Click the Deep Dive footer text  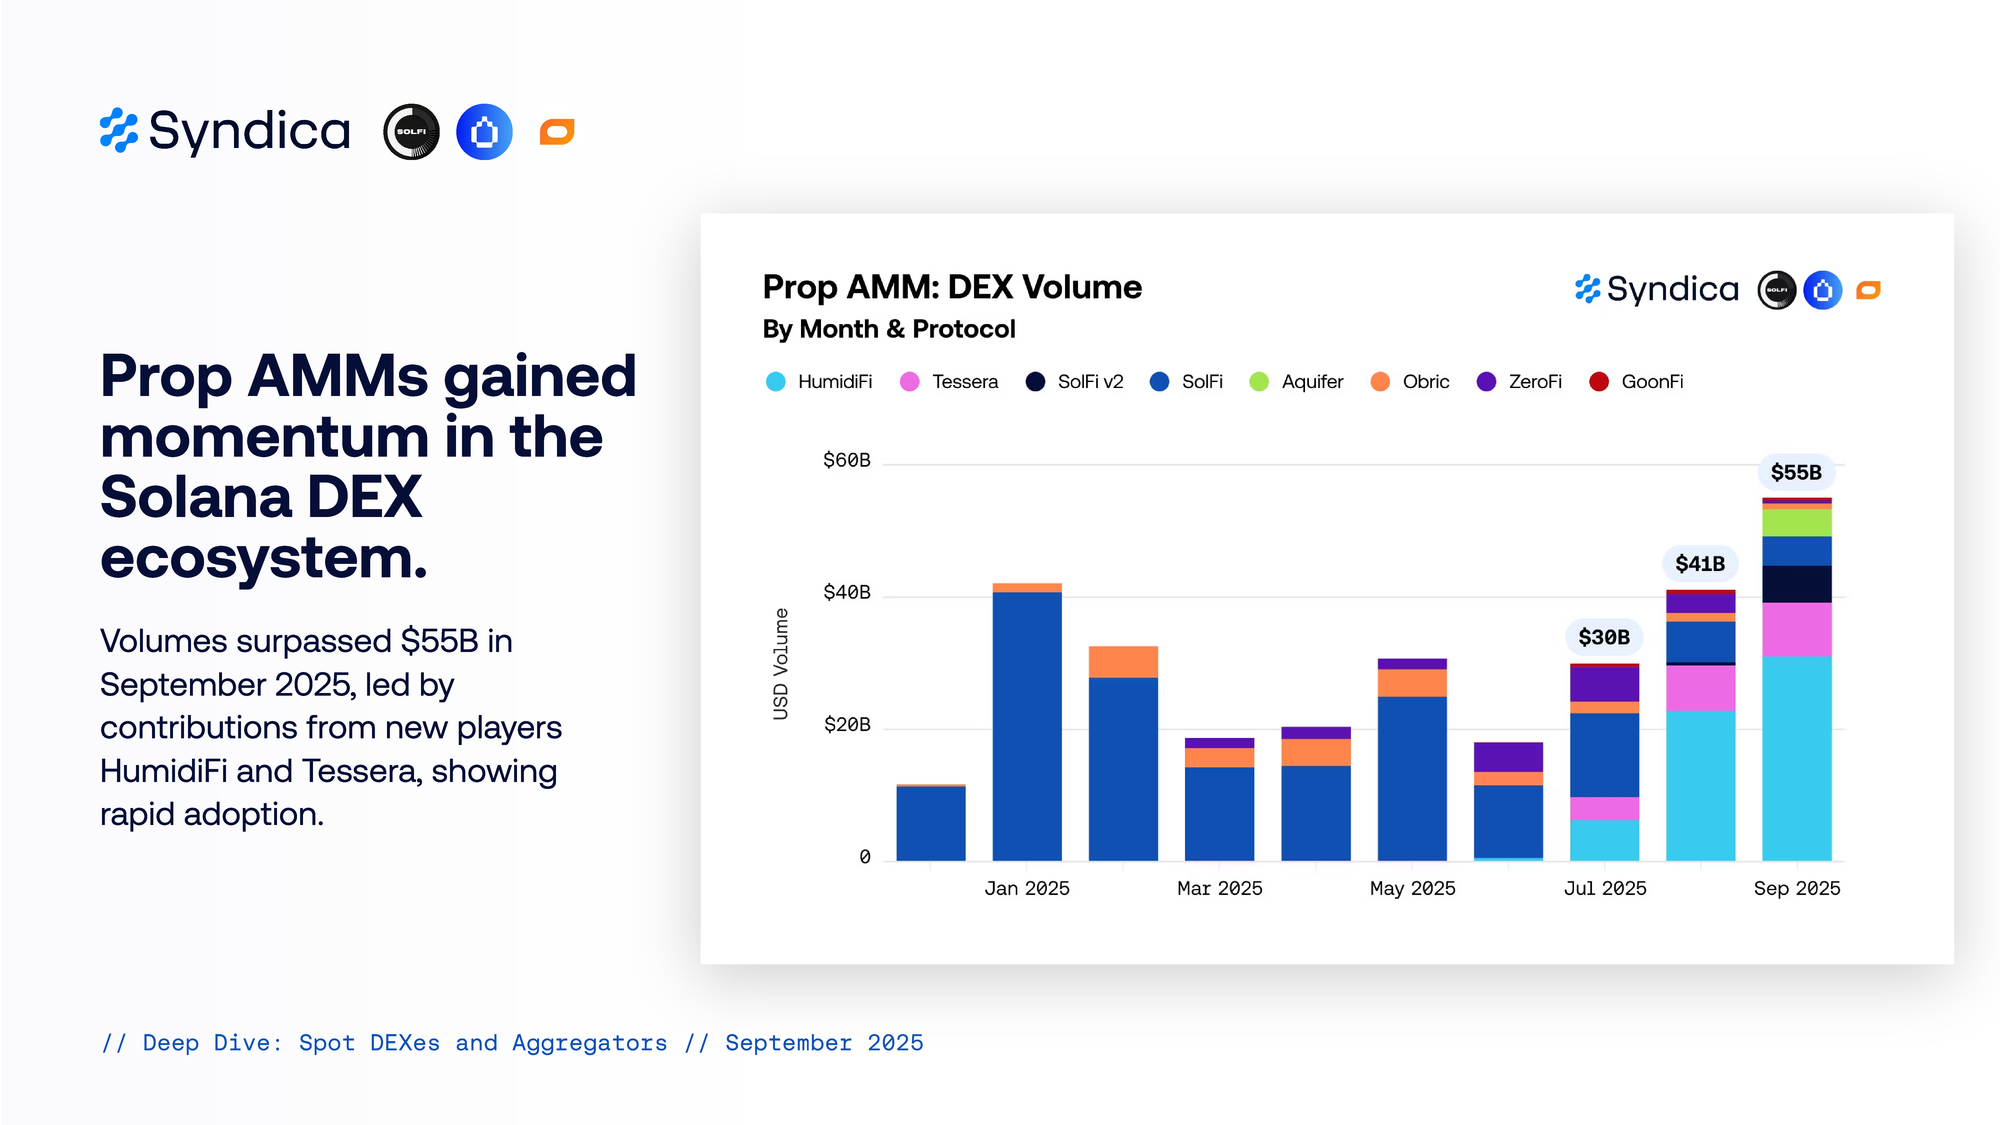[512, 1043]
